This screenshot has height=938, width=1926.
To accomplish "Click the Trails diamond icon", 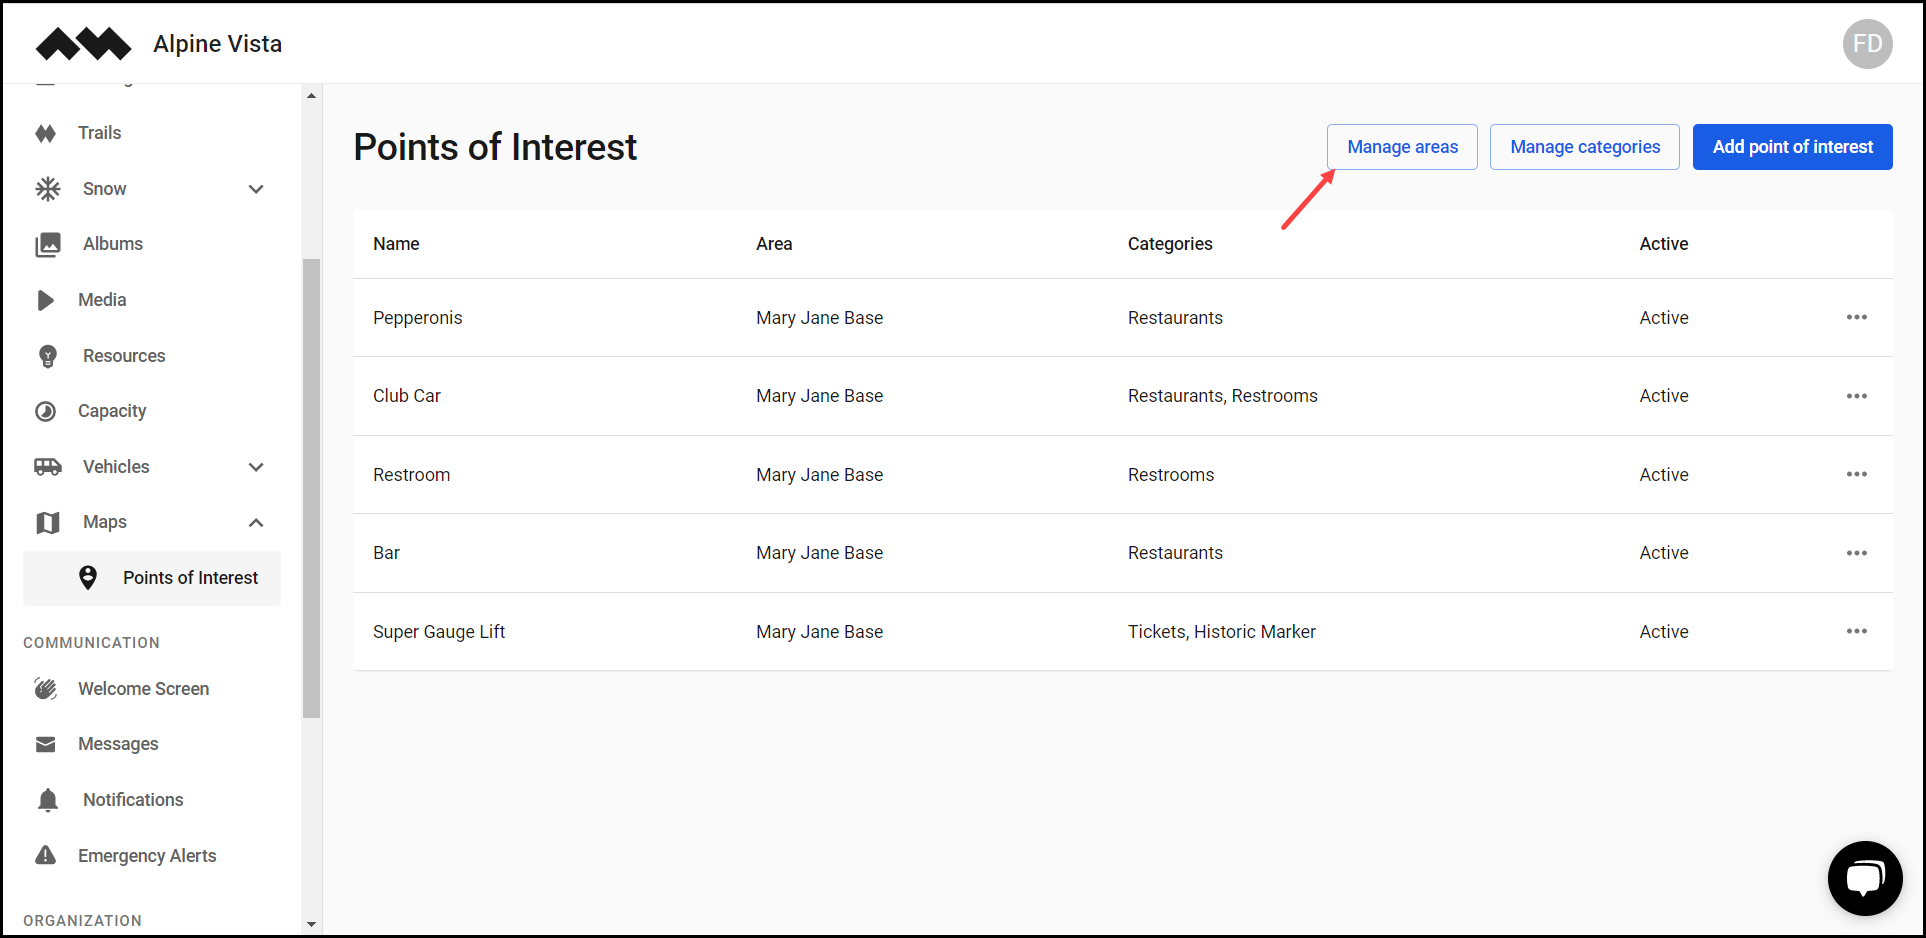I will click(x=46, y=133).
